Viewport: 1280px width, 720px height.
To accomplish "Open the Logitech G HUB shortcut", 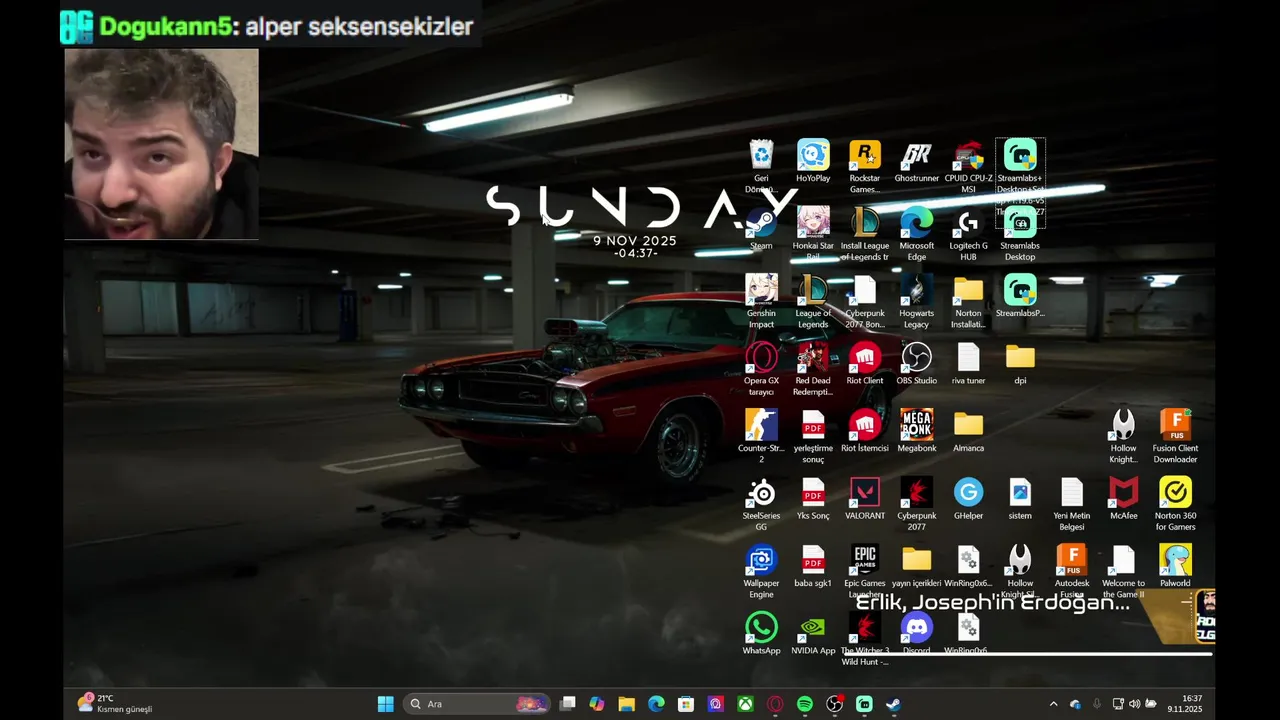I will click(968, 234).
